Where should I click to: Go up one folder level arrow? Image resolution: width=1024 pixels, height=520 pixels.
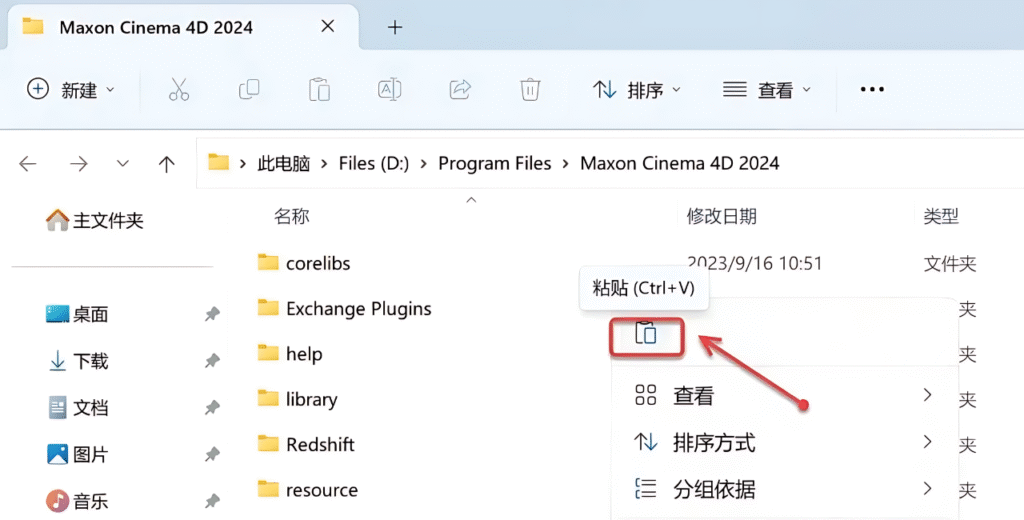[167, 163]
